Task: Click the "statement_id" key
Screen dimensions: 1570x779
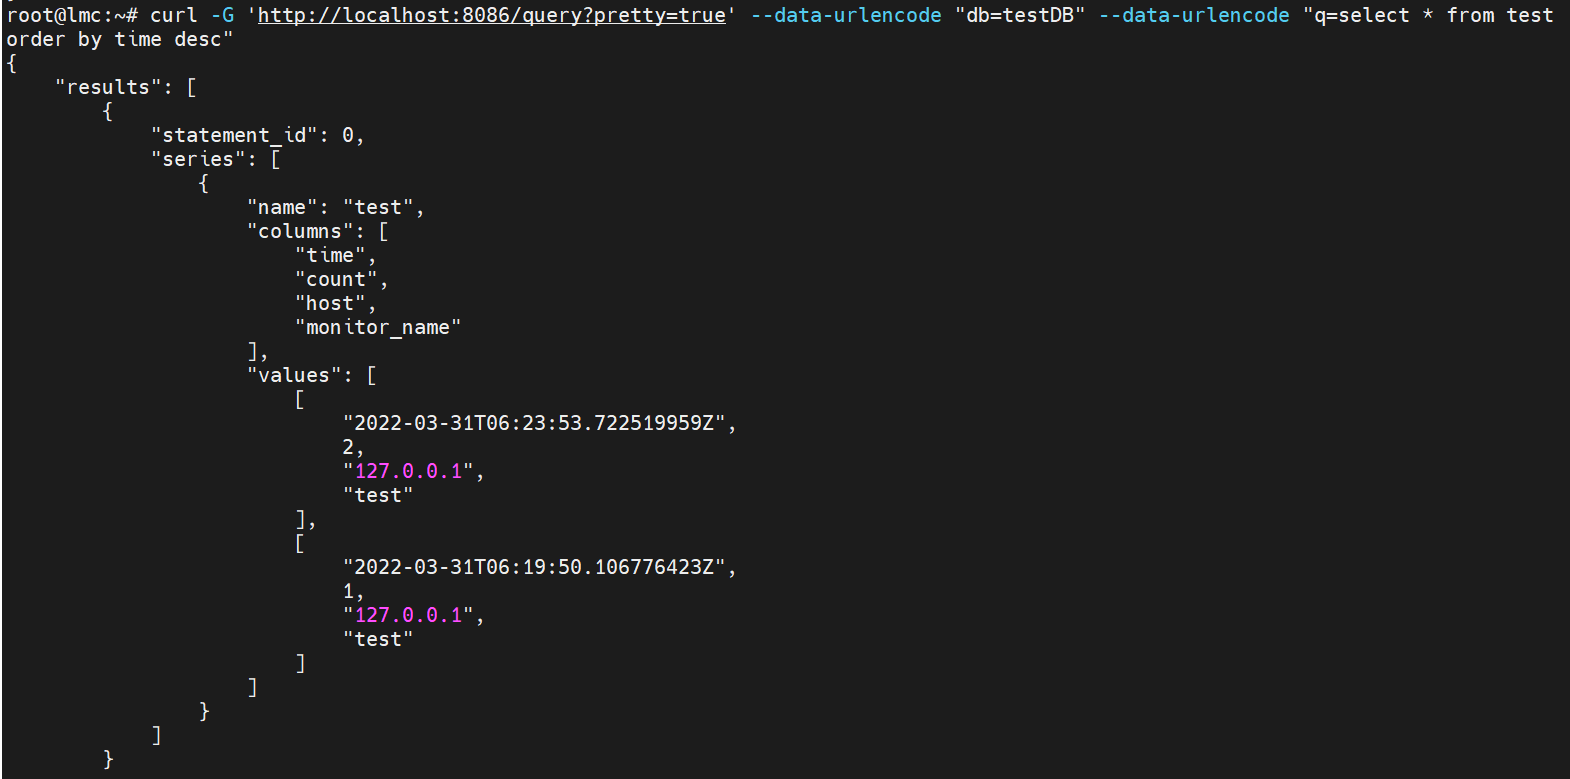Action: [234, 135]
